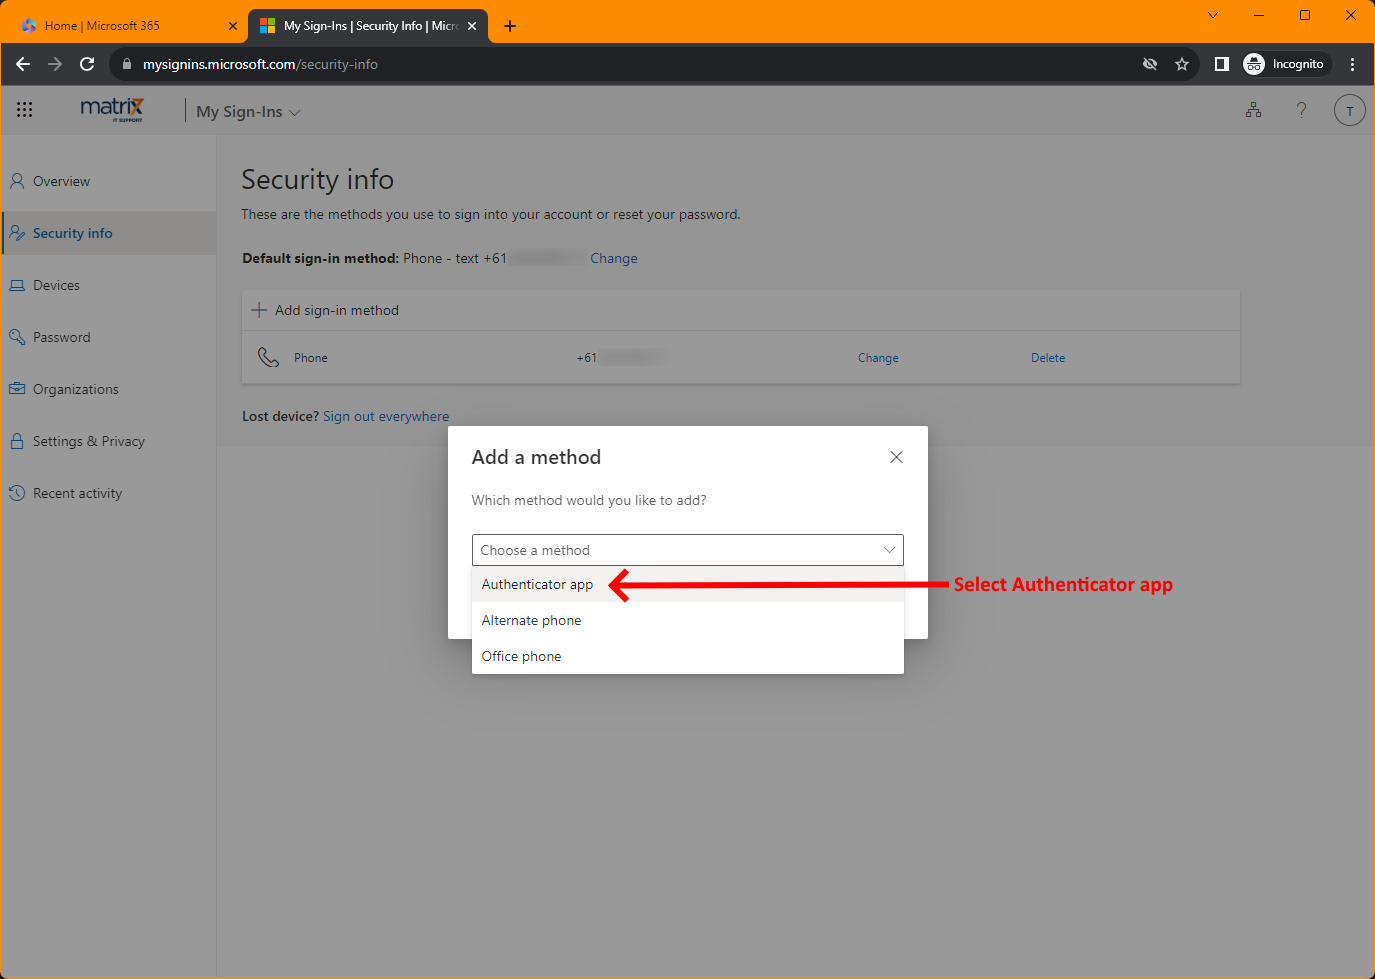Open the app launcher waffle icon

(24, 110)
